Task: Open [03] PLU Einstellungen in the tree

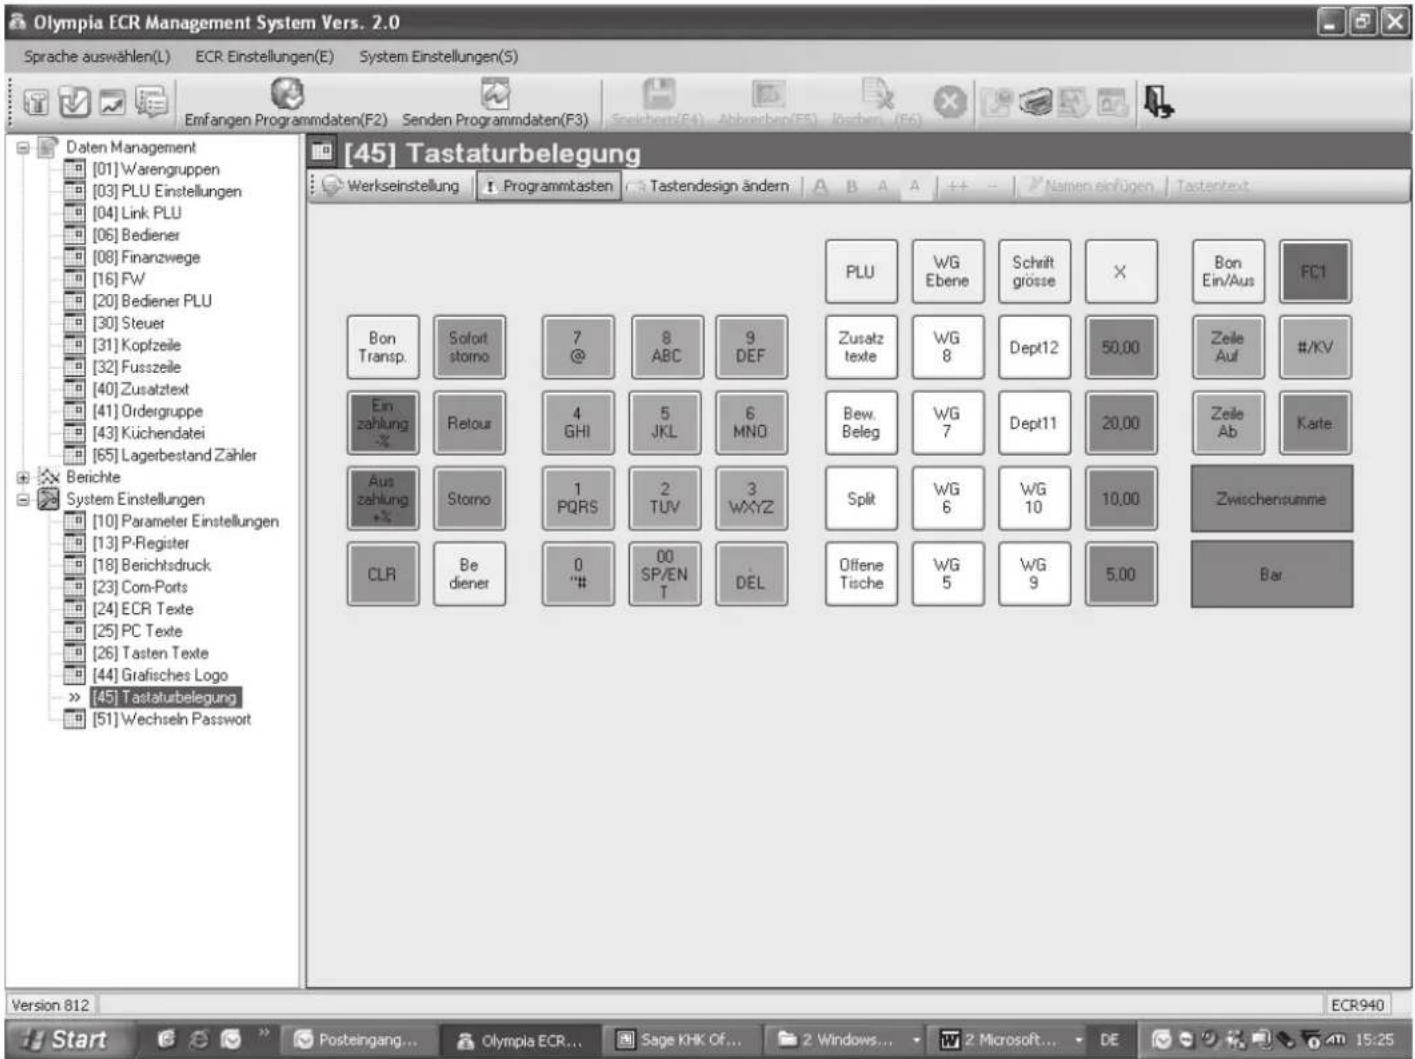Action: tap(166, 191)
